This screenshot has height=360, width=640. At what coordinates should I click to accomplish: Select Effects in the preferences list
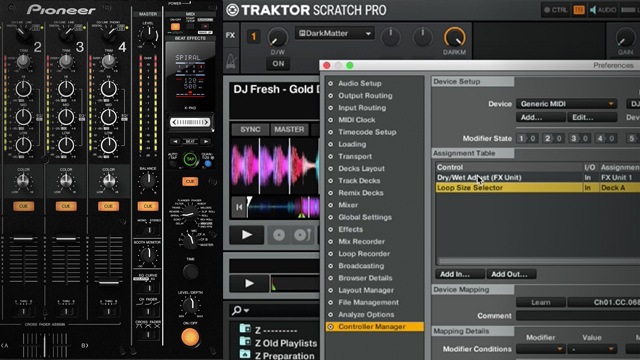click(350, 229)
